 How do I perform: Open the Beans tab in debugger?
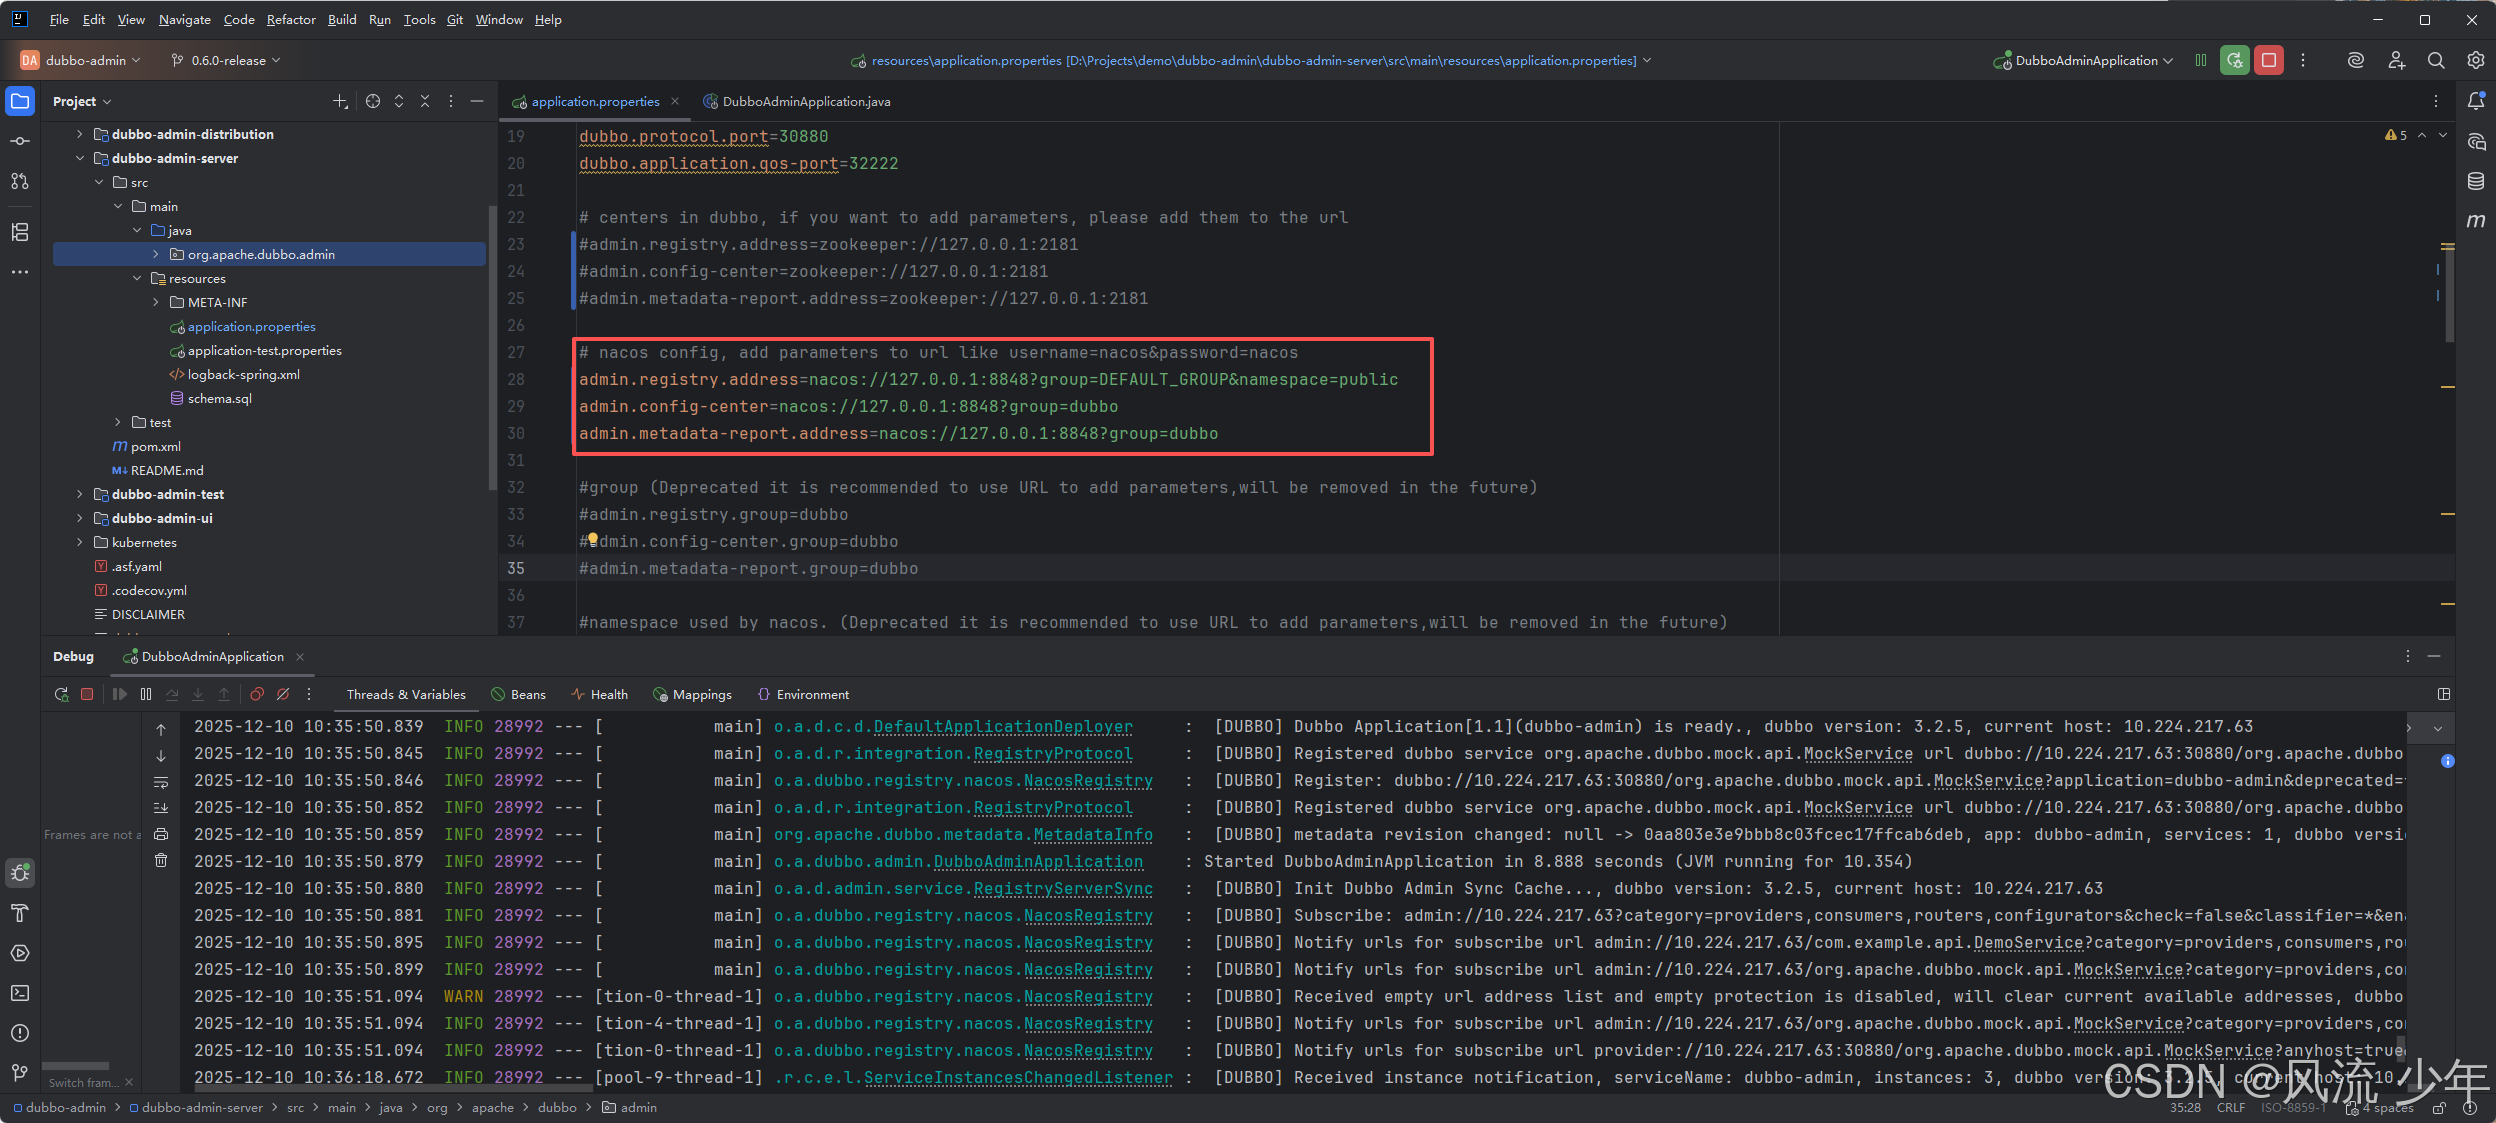518,694
